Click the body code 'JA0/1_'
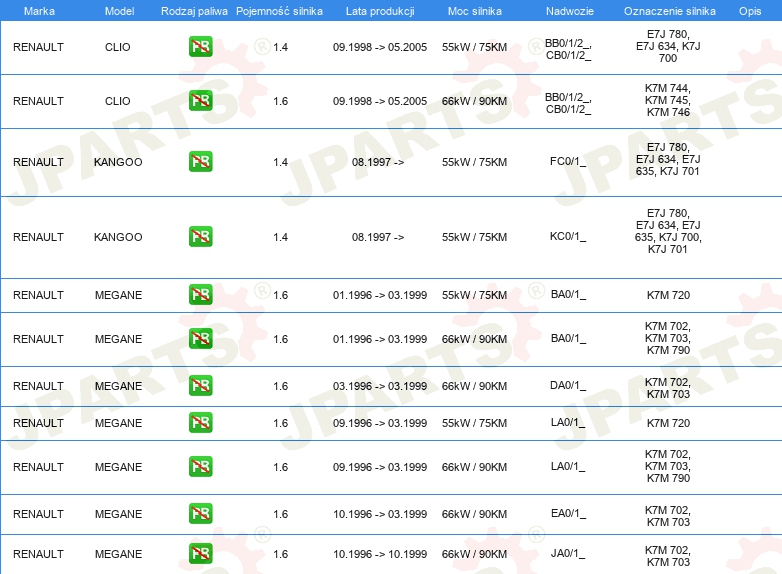782x574 pixels. coord(568,554)
